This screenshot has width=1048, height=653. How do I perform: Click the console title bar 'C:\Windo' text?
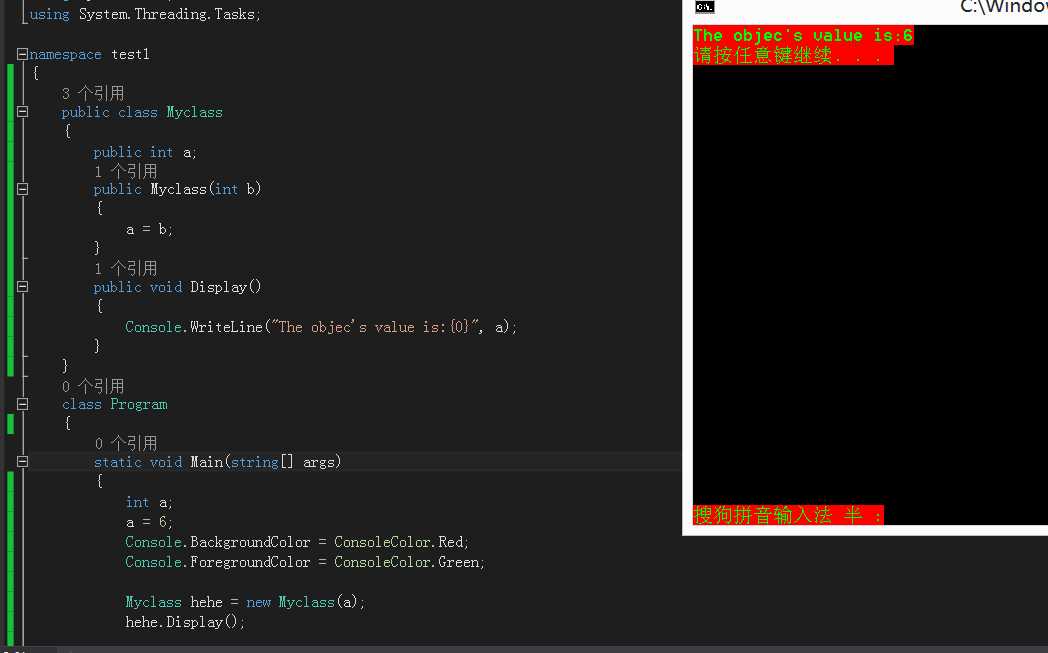(1003, 7)
